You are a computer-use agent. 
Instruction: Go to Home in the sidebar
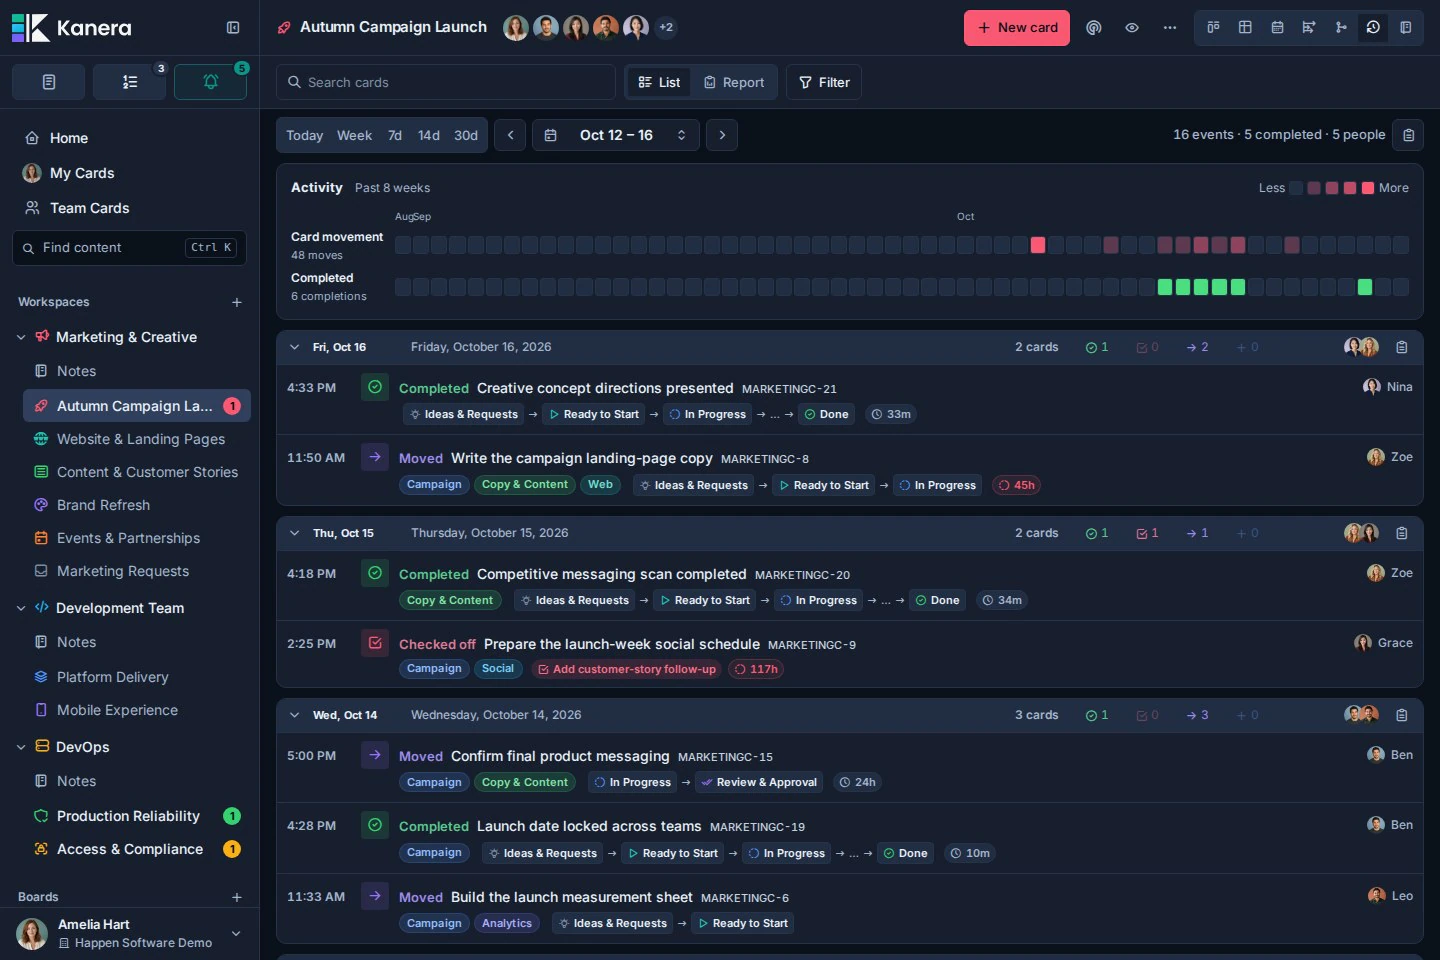pyautogui.click(x=130, y=138)
